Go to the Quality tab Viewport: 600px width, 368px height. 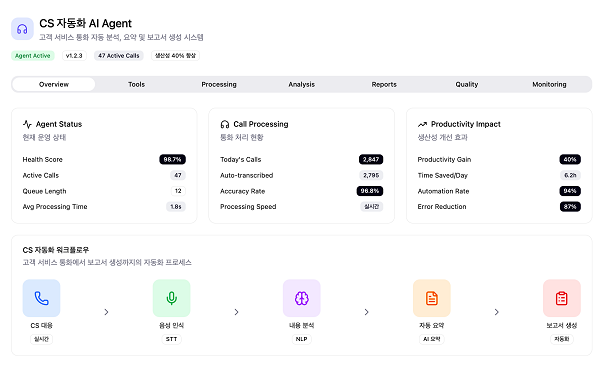[x=467, y=84]
